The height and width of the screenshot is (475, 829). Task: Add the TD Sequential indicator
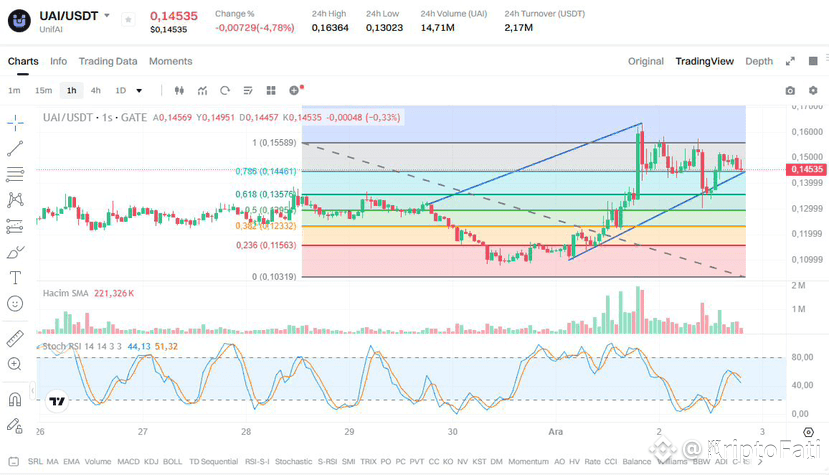pyautogui.click(x=214, y=462)
